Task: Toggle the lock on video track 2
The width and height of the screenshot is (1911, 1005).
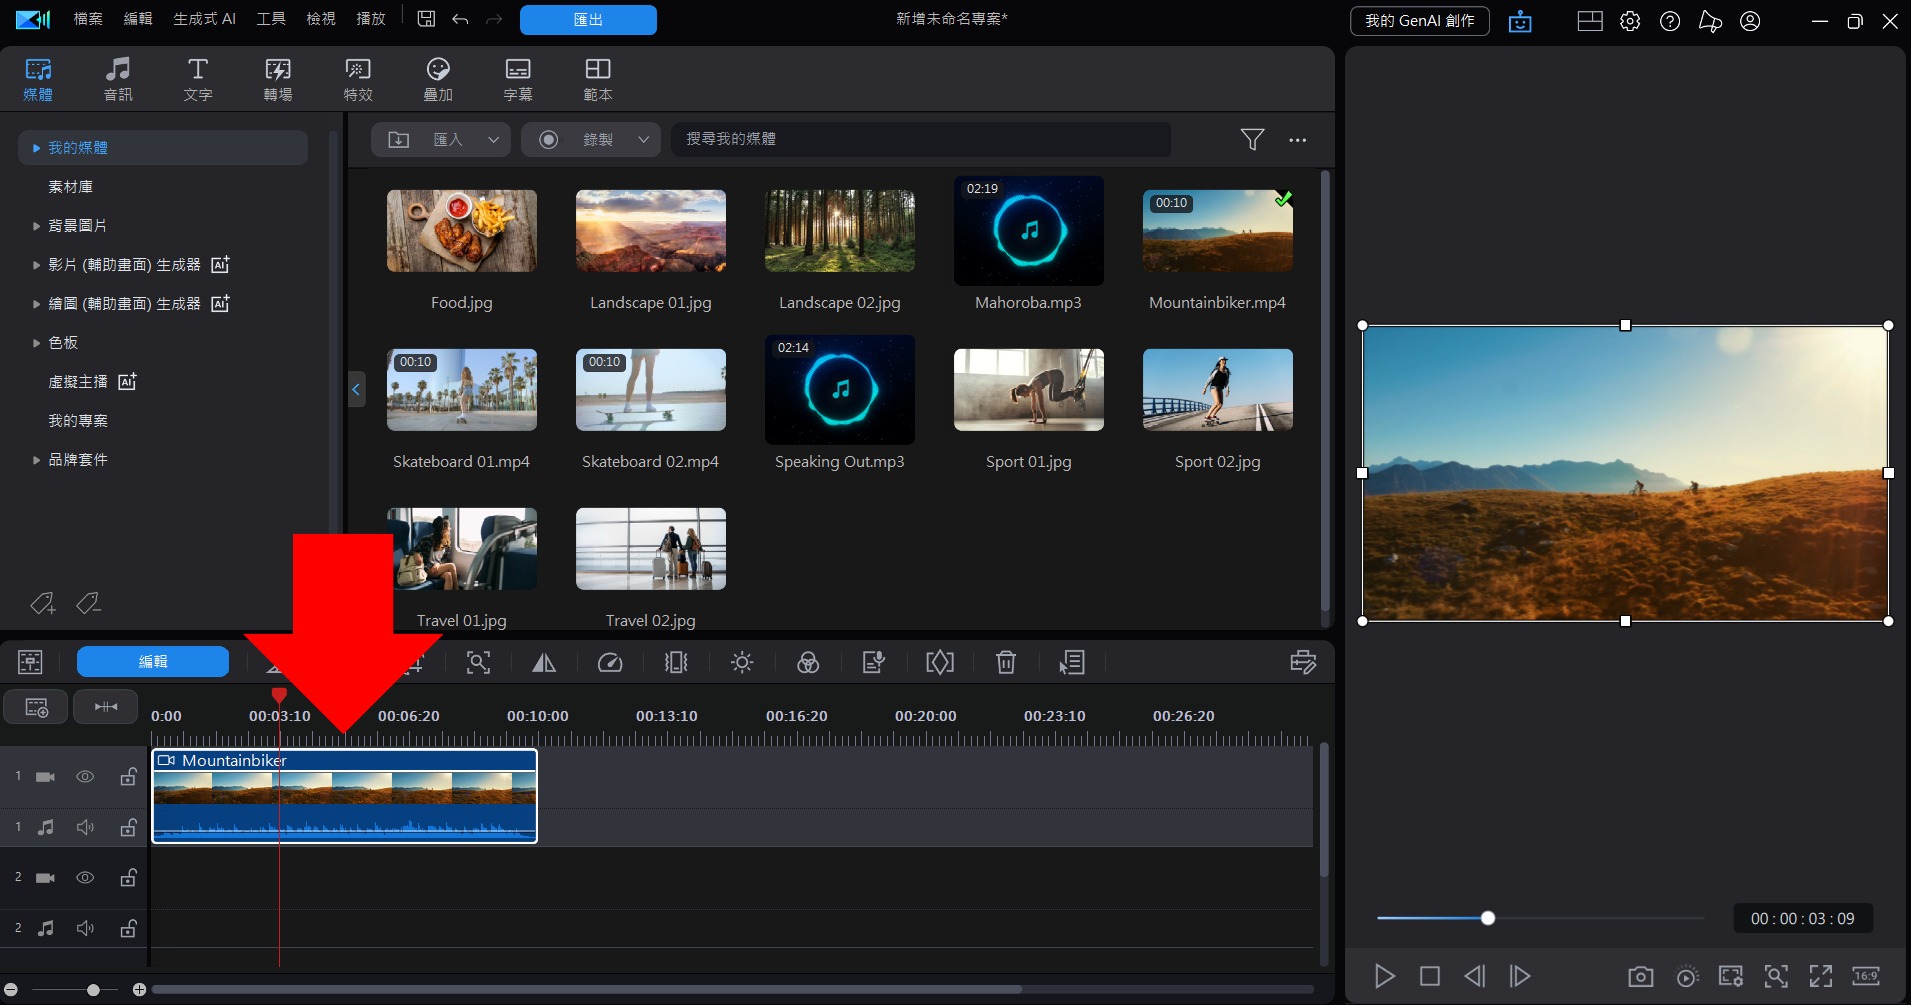Action: (129, 878)
